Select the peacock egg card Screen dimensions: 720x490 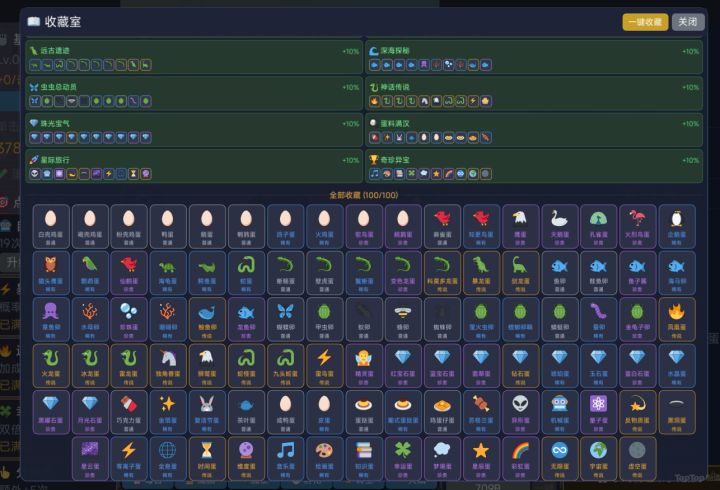click(598, 226)
